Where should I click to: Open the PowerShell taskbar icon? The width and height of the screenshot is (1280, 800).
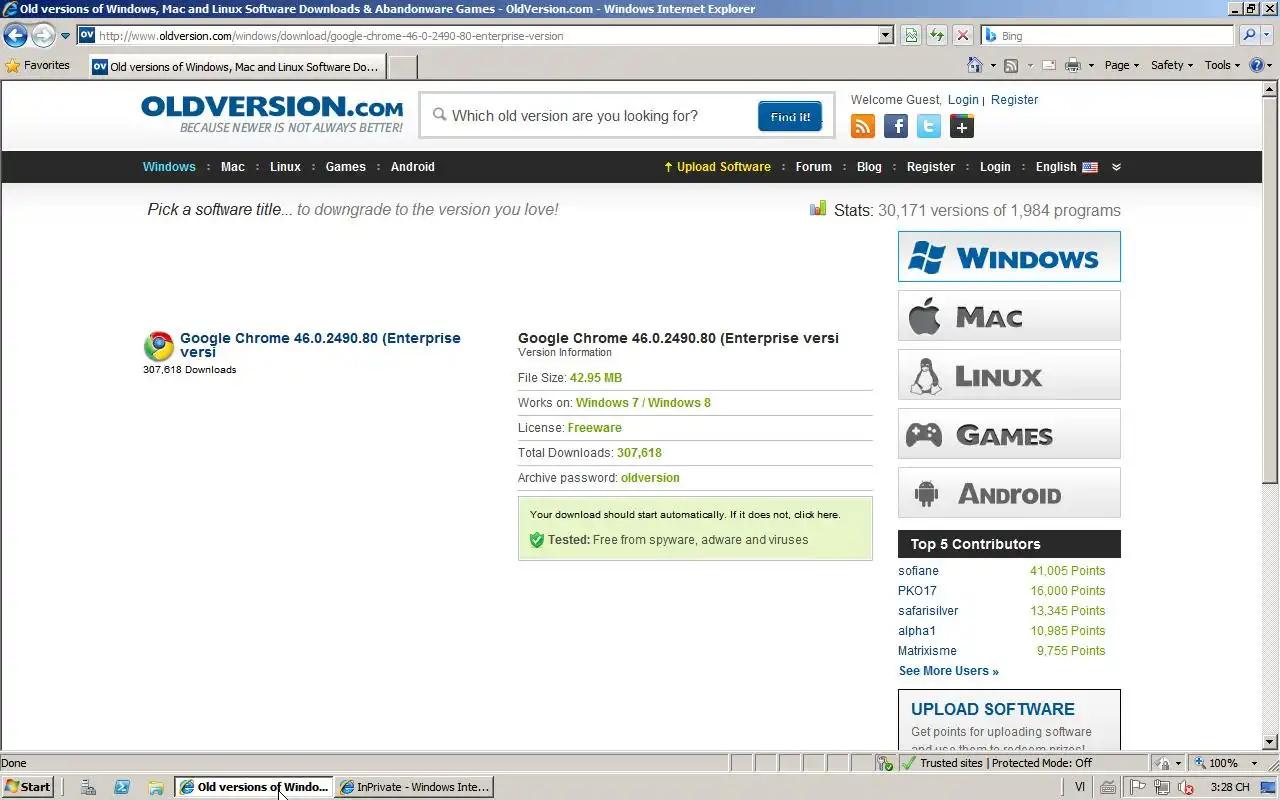click(x=122, y=787)
